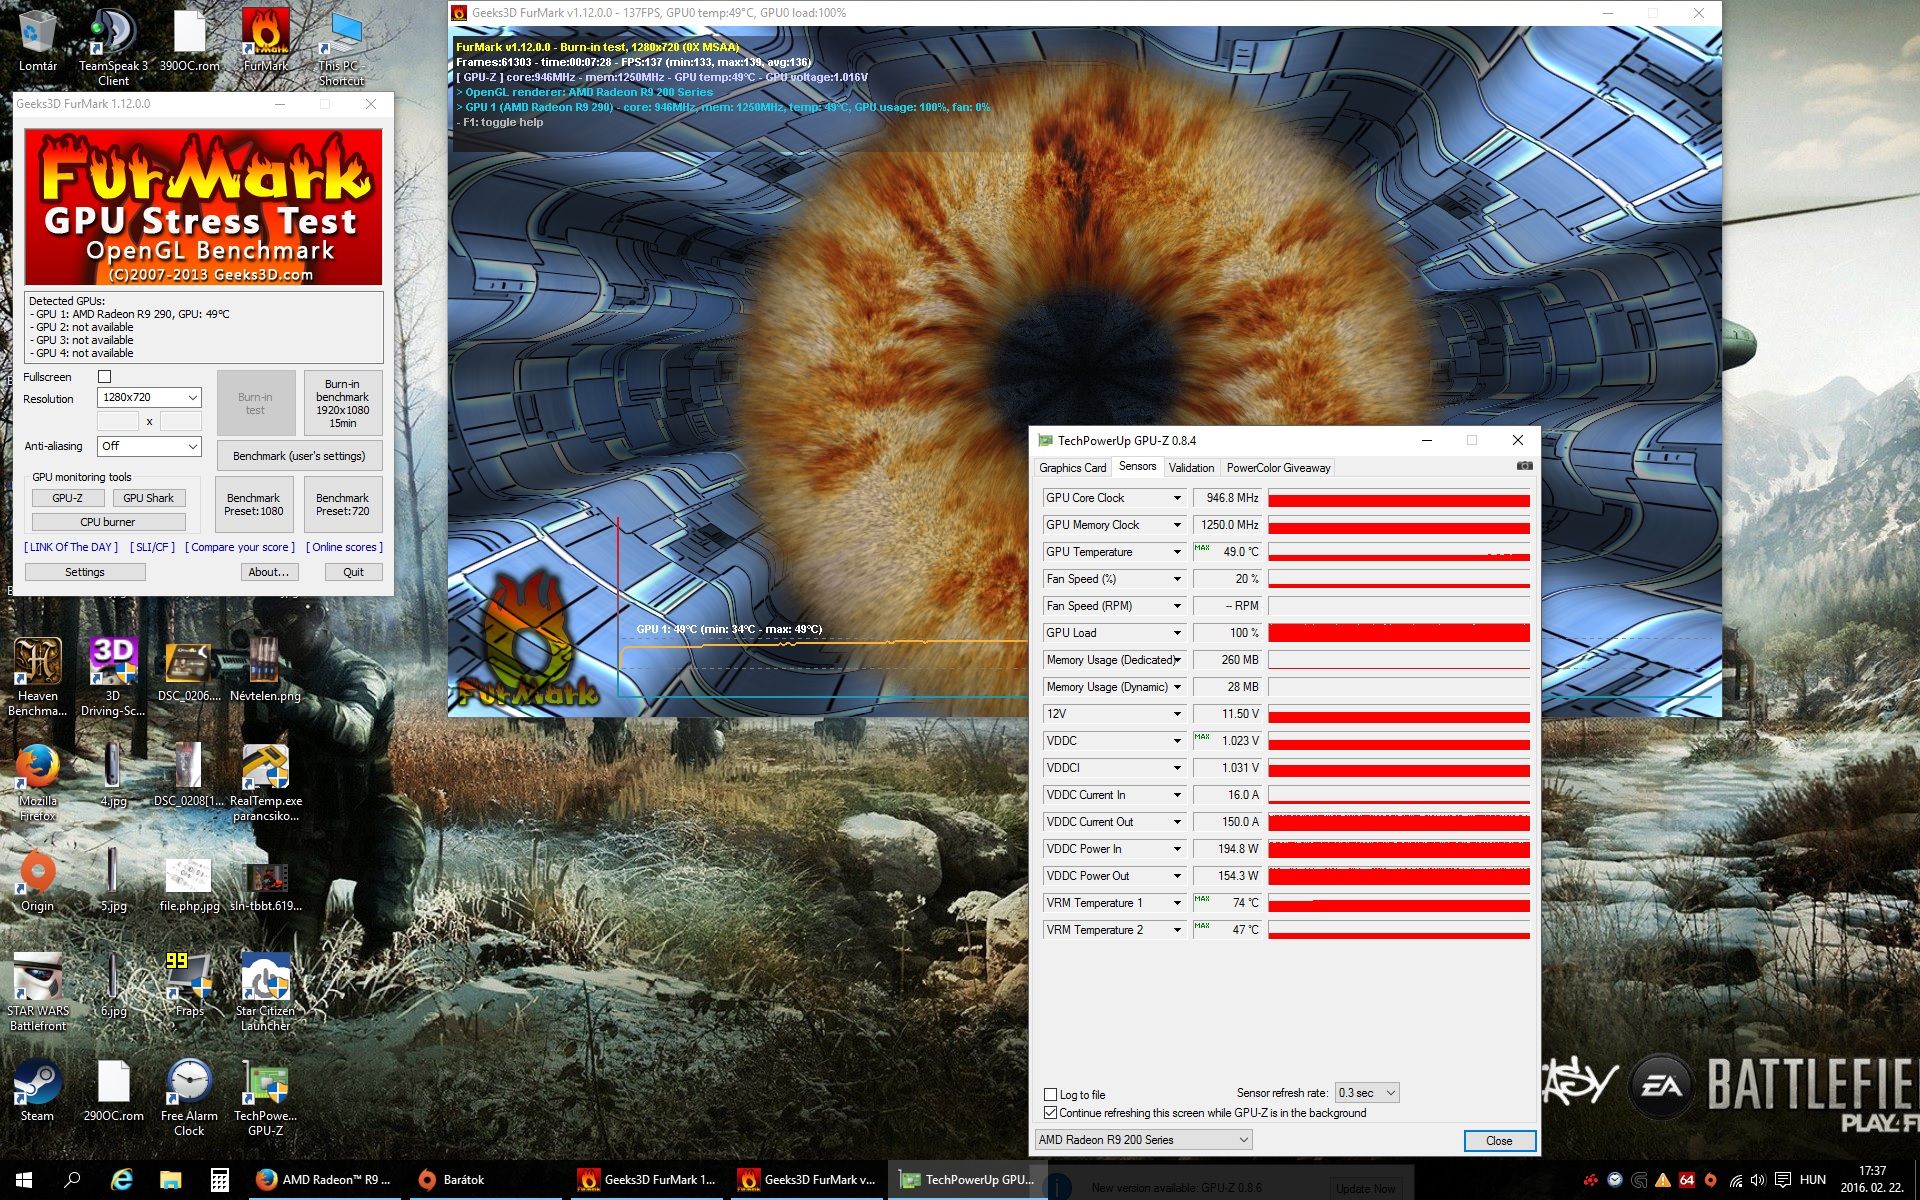Switch to Graphics Card tab
The width and height of the screenshot is (1920, 1200).
(x=1072, y=468)
